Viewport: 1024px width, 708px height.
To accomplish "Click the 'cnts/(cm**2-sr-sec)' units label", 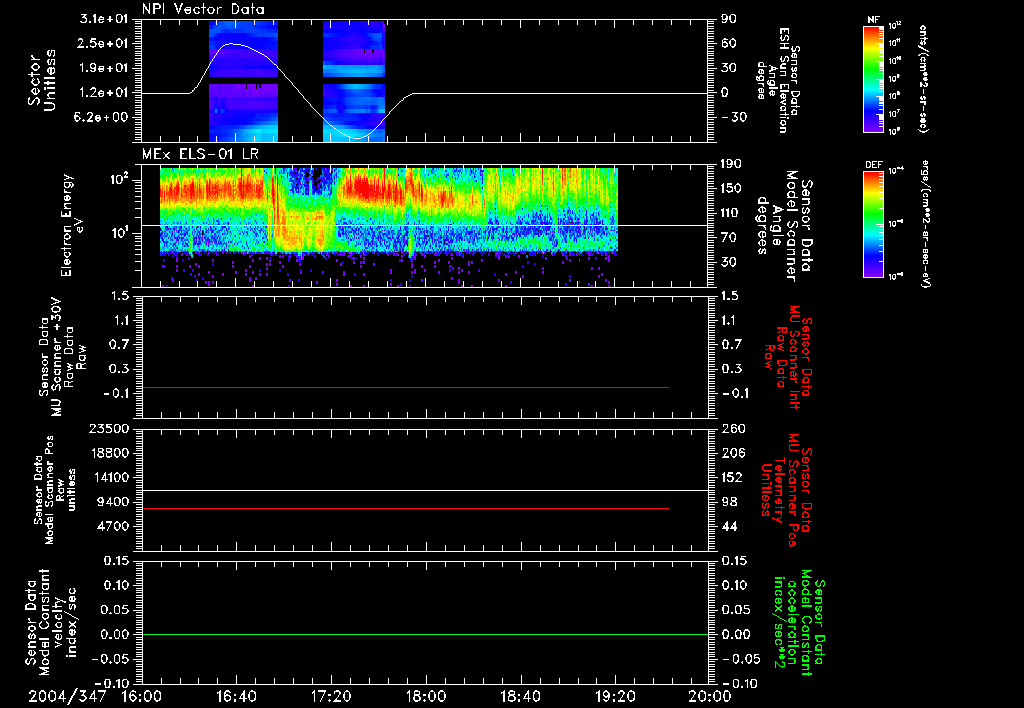I will point(923,78).
